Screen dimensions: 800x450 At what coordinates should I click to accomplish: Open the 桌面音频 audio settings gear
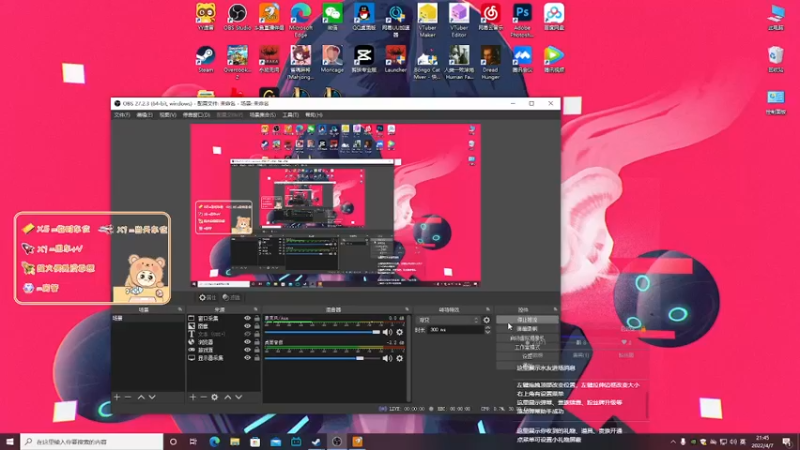pos(399,359)
